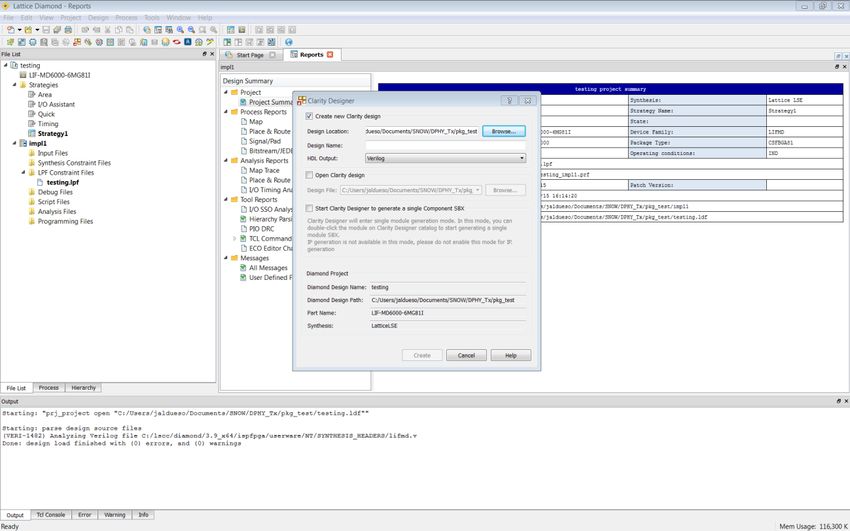This screenshot has height=531, width=850.
Task: Click the blue square 'A' toolbar icon
Action: tap(188, 42)
